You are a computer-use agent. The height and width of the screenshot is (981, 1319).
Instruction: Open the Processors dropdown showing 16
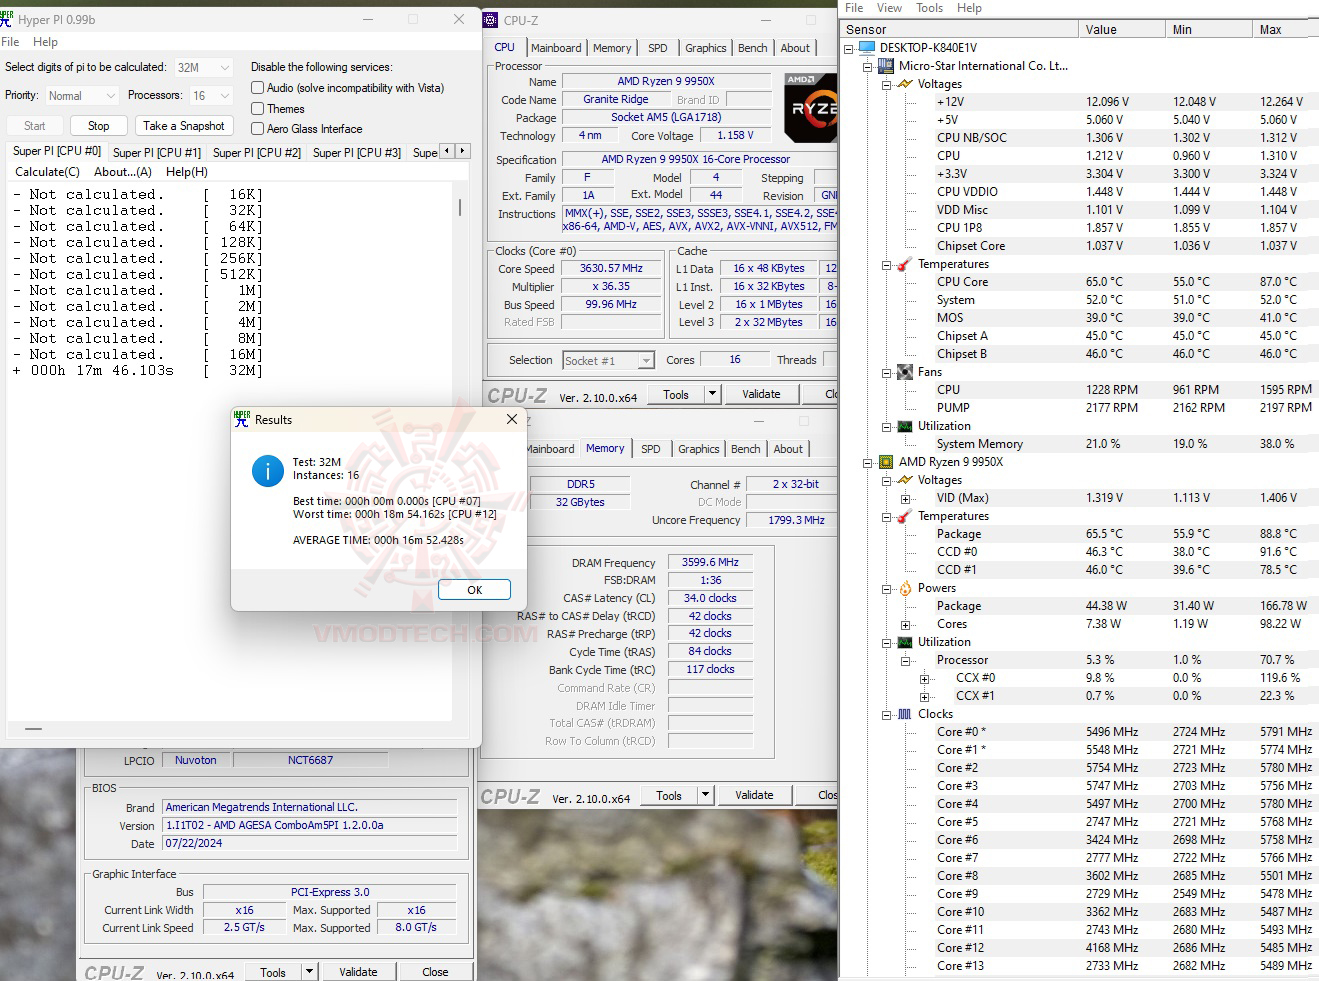212,96
